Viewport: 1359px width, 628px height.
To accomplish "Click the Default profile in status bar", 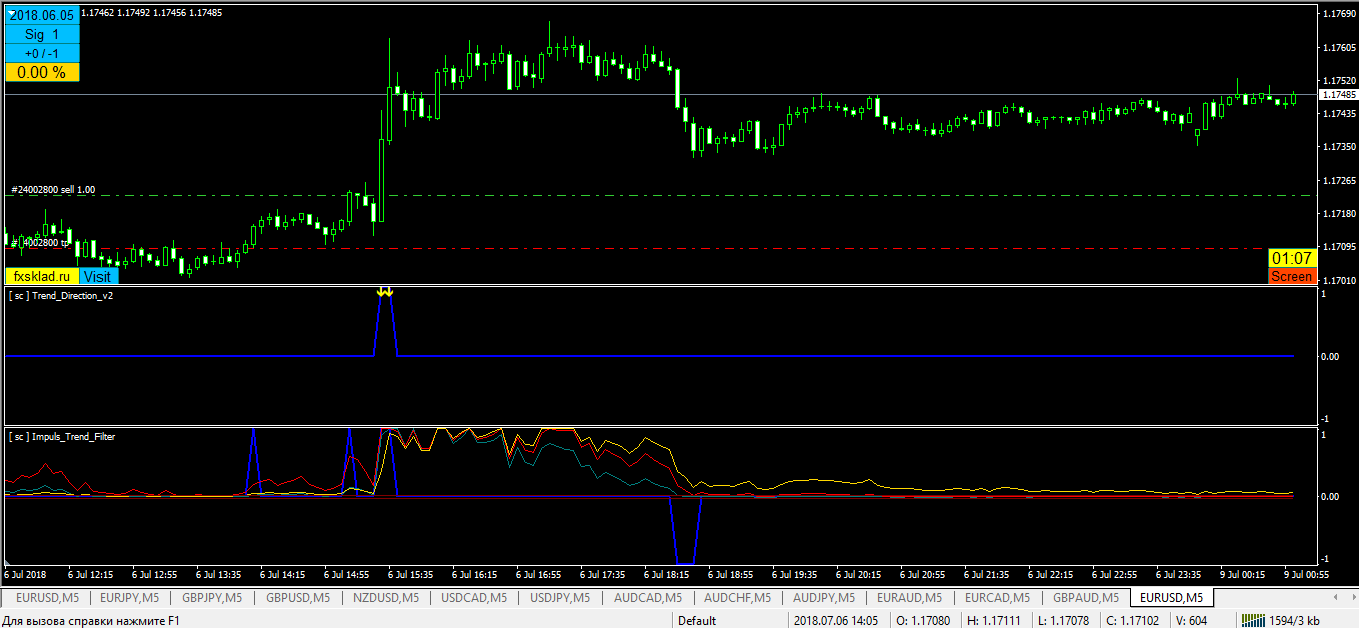I will click(697, 620).
